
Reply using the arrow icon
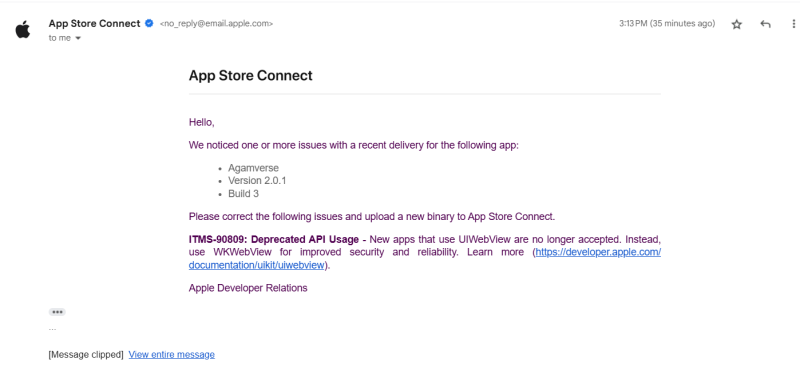(765, 24)
